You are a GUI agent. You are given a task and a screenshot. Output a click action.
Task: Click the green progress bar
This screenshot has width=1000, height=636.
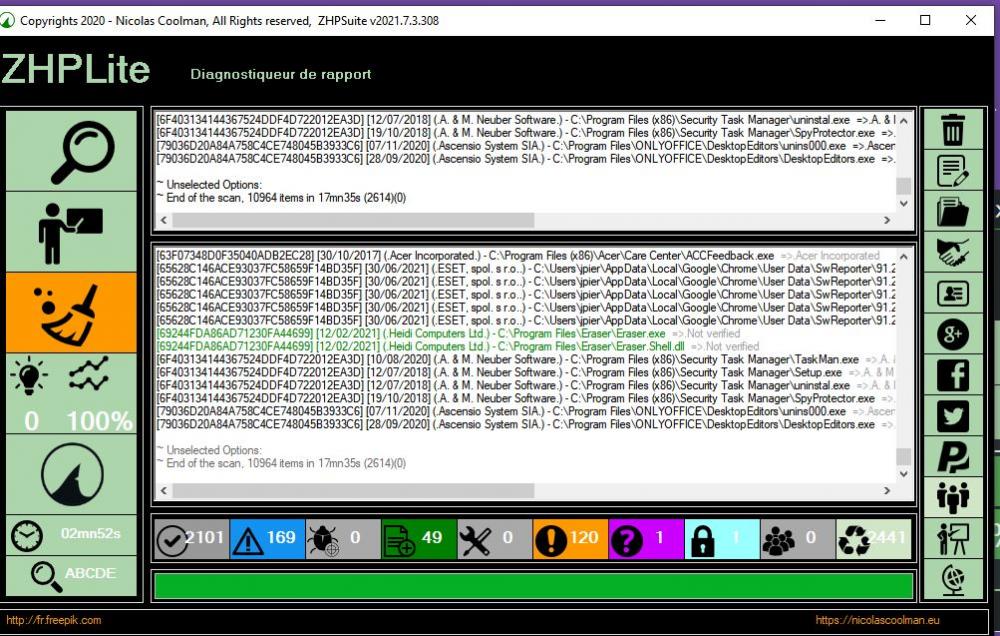(534, 586)
